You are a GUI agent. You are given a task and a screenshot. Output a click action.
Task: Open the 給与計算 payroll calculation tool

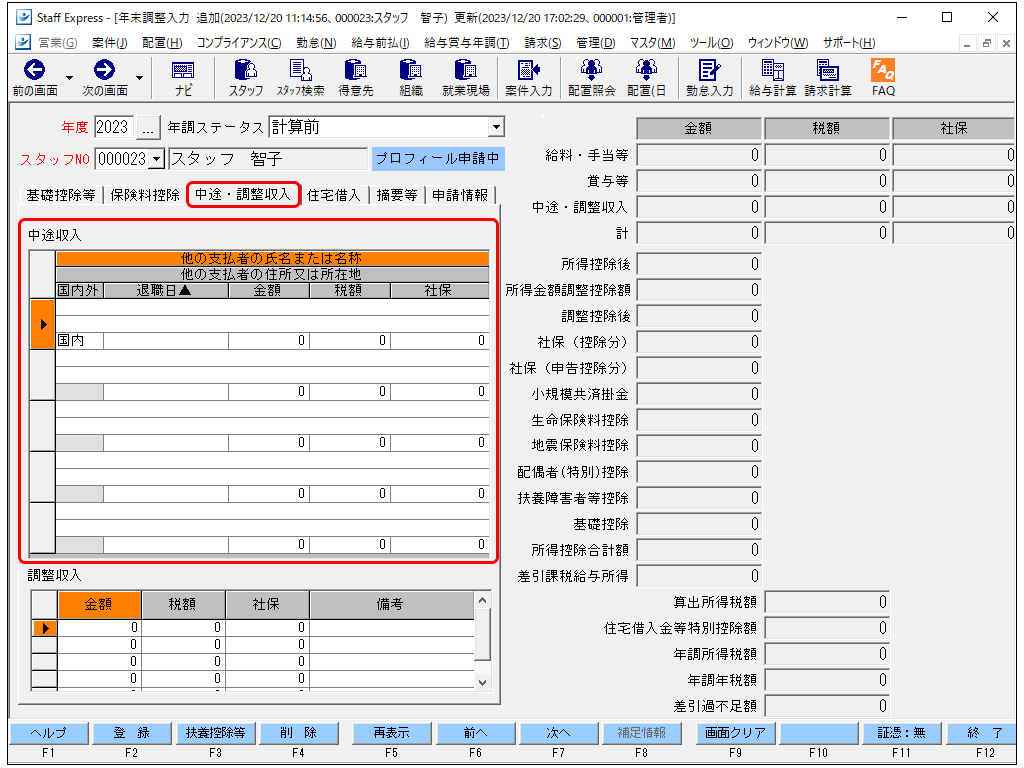click(x=770, y=77)
